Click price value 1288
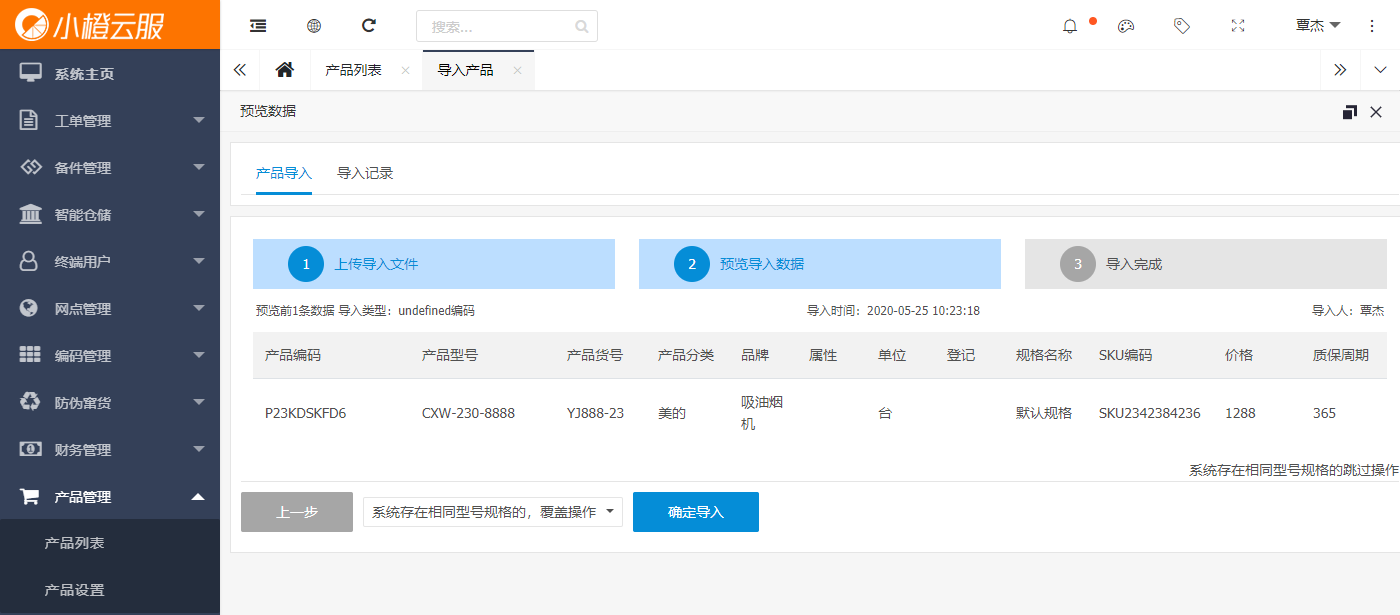Image resolution: width=1400 pixels, height=615 pixels. (1240, 413)
